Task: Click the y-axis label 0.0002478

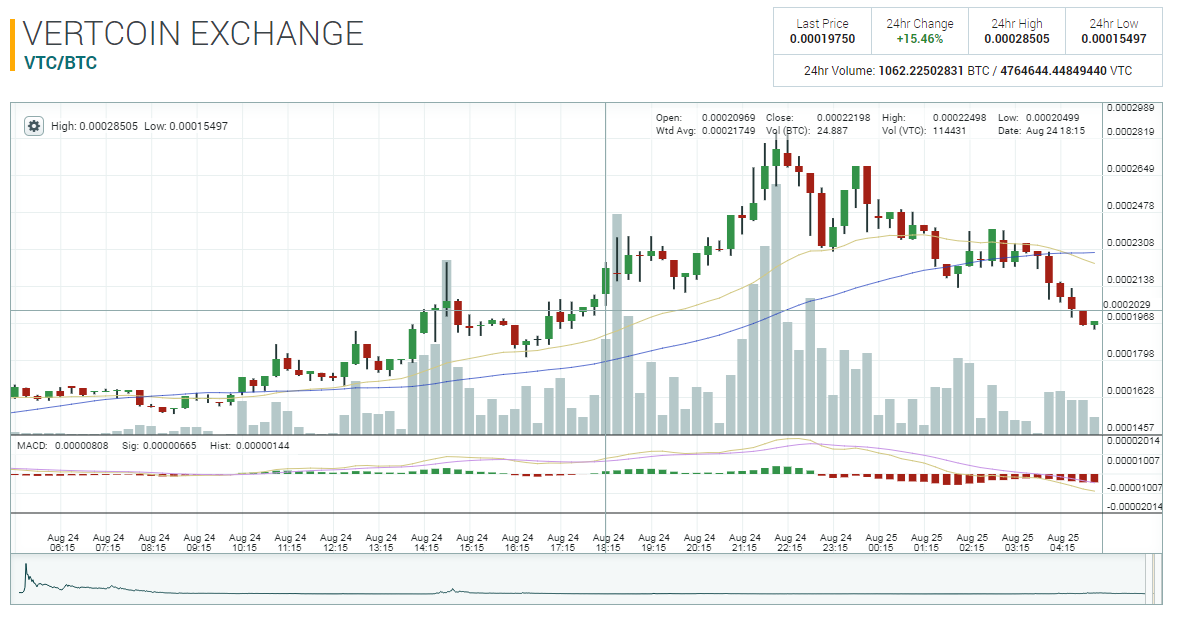Action: click(1130, 205)
